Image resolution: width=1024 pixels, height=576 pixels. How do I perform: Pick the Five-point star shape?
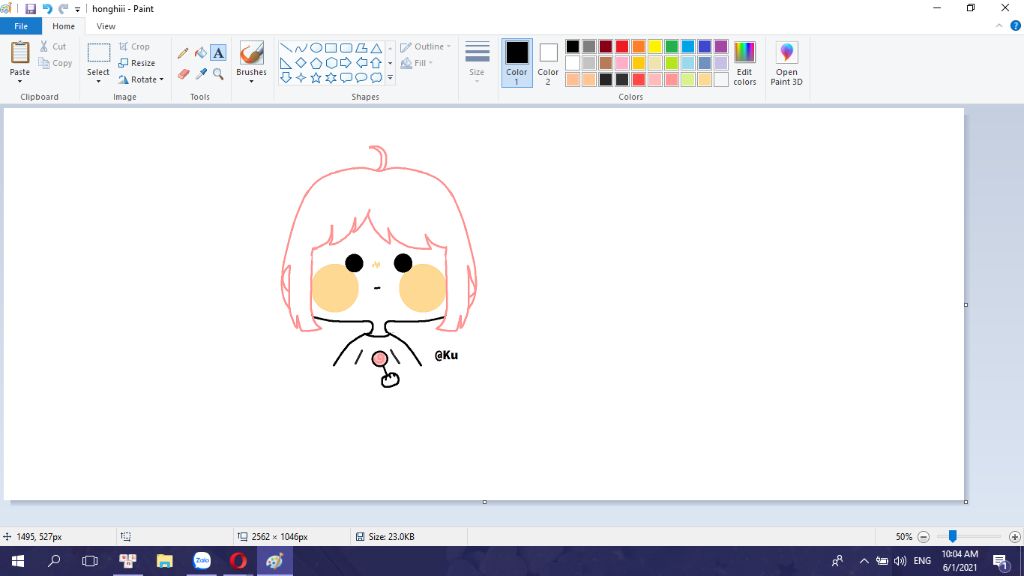[315, 78]
